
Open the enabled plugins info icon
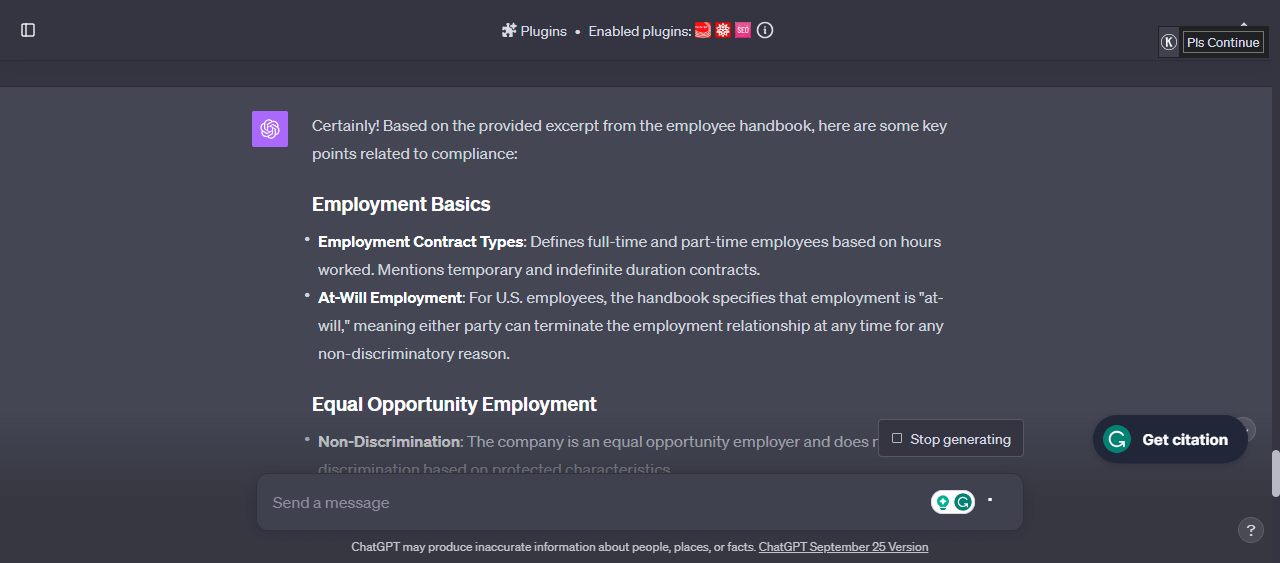point(765,30)
